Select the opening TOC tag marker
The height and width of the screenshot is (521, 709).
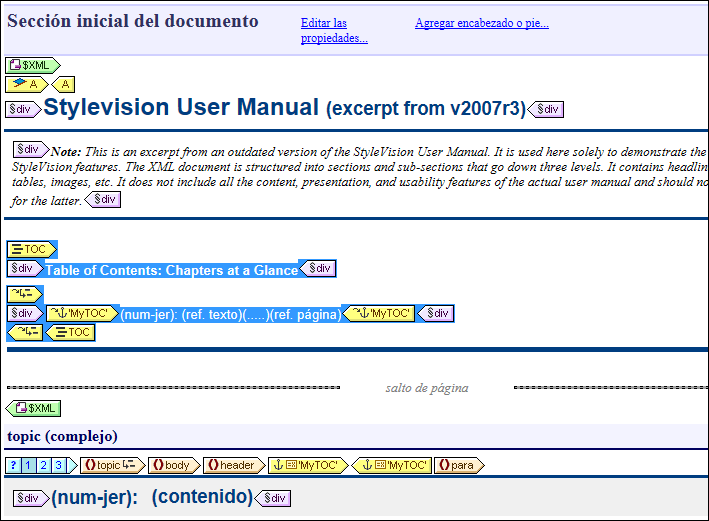click(32, 249)
